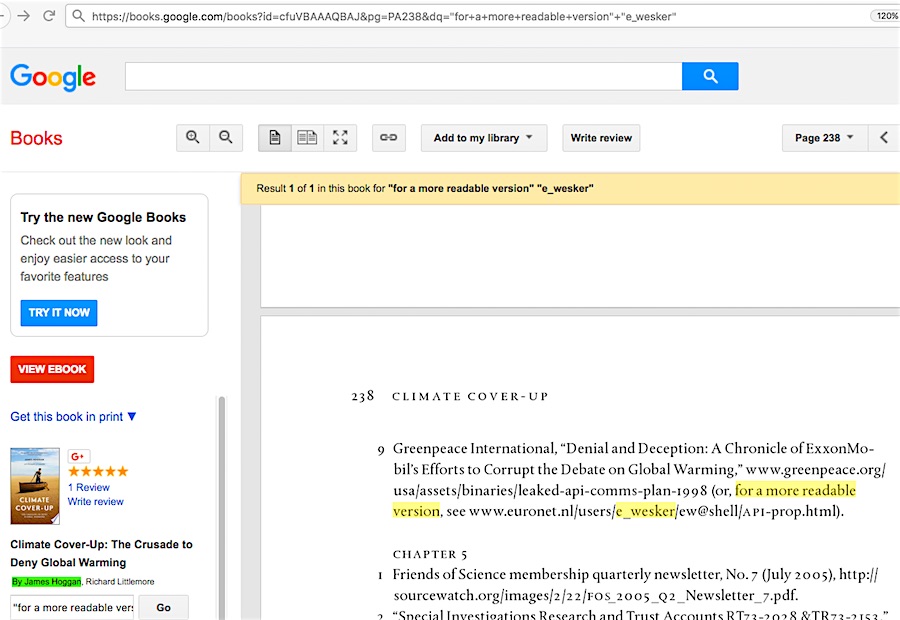This screenshot has height=620, width=900.
Task: Open the Add to my library dropdown
Action: point(483,138)
